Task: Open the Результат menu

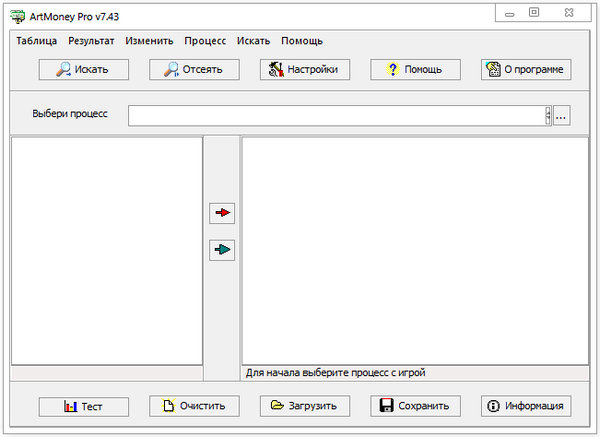Action: click(x=91, y=41)
